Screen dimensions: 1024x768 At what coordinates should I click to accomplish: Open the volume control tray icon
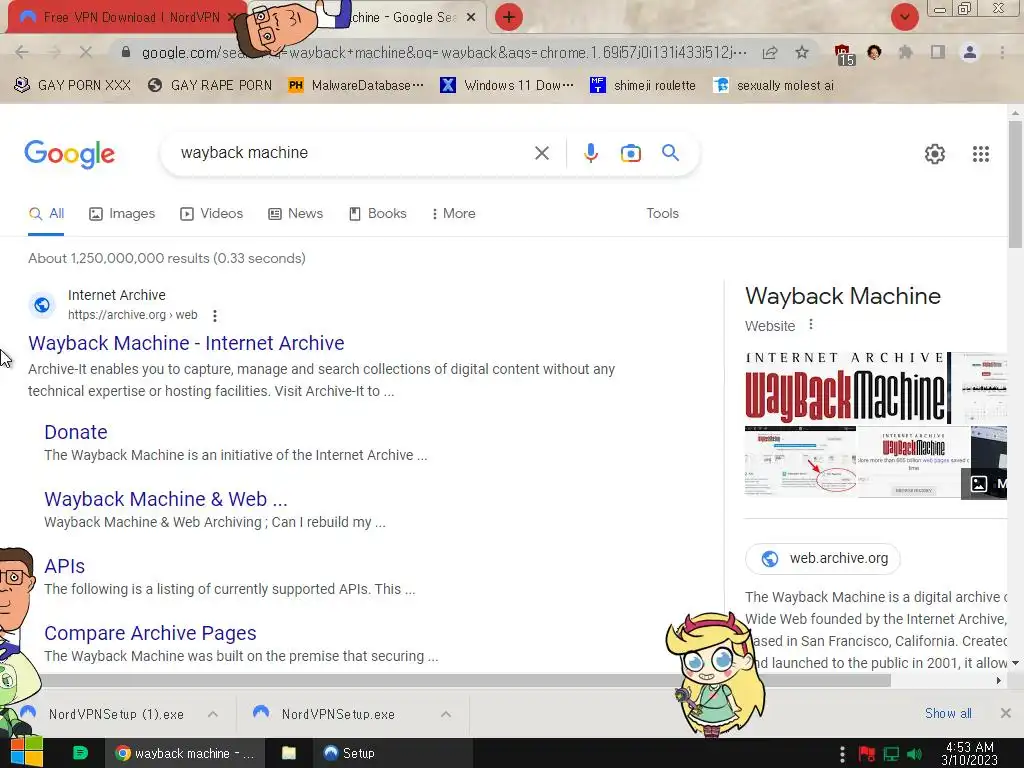915,754
